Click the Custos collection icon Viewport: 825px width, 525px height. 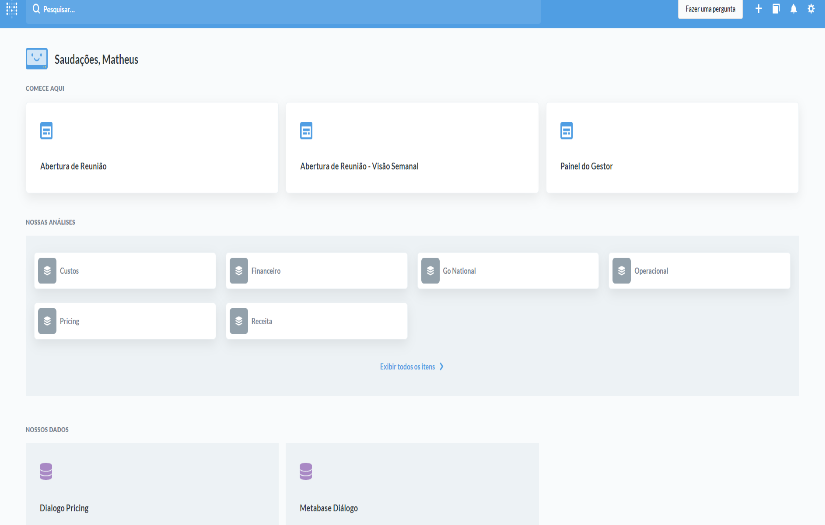tap(47, 271)
